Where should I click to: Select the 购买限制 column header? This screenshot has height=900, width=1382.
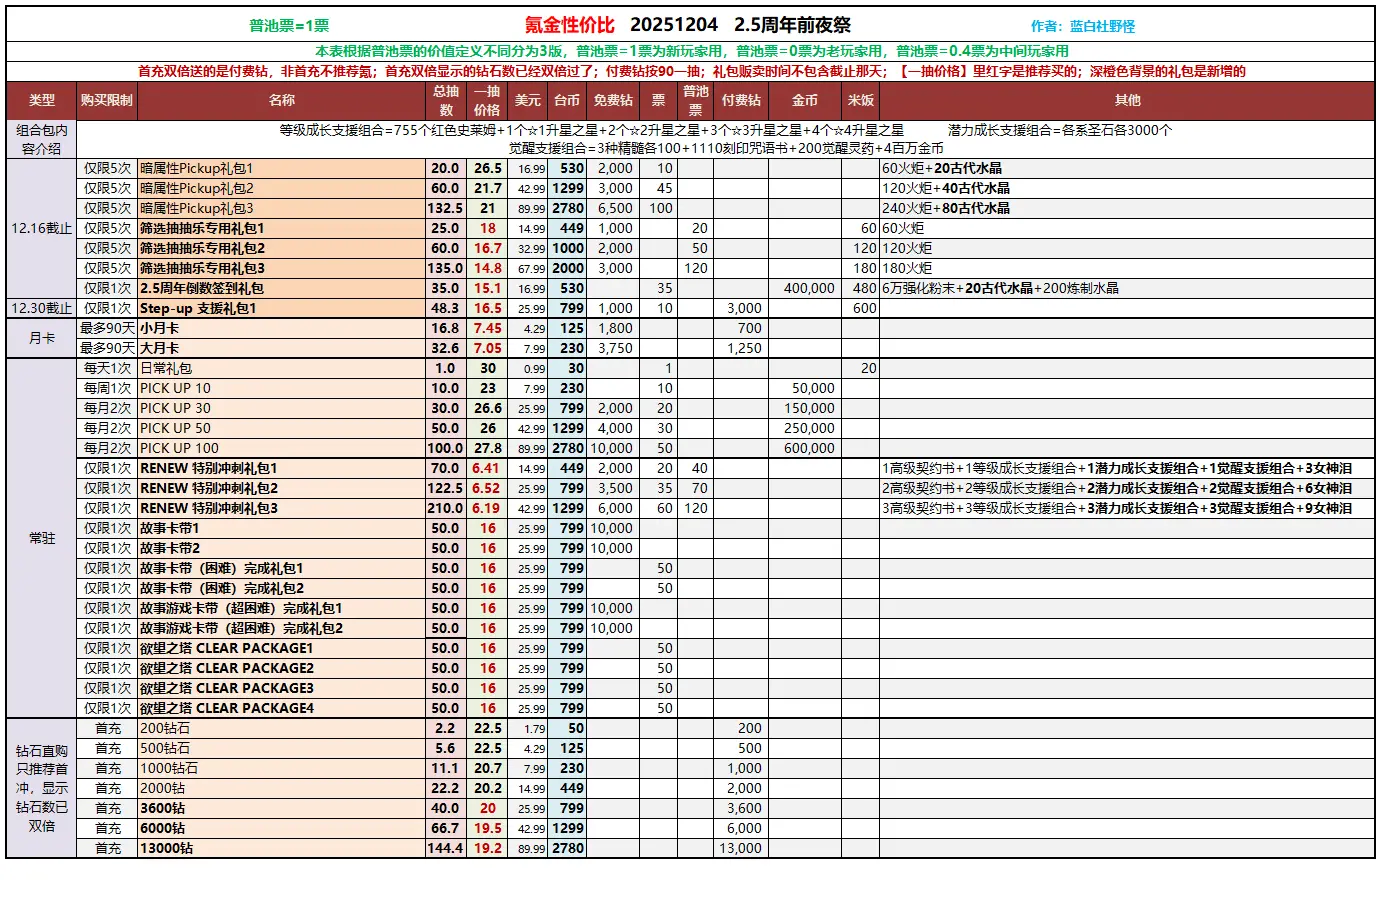[106, 100]
